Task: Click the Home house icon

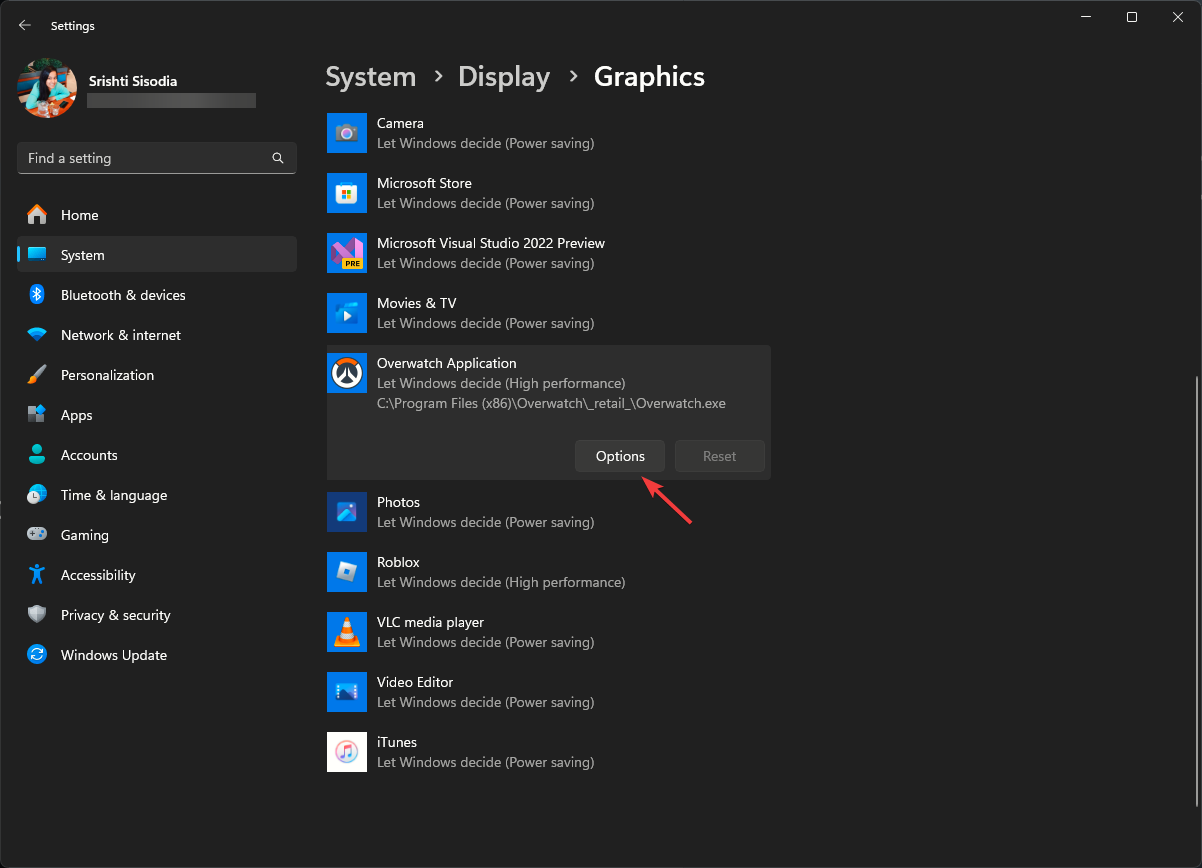Action: 37,215
